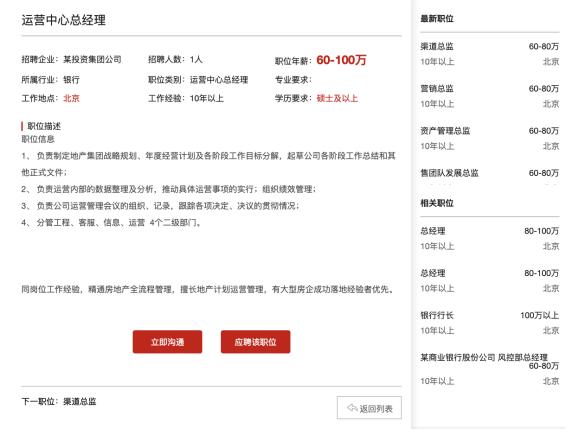Click the work location 北京 in red
The image size is (585, 437).
[71, 98]
